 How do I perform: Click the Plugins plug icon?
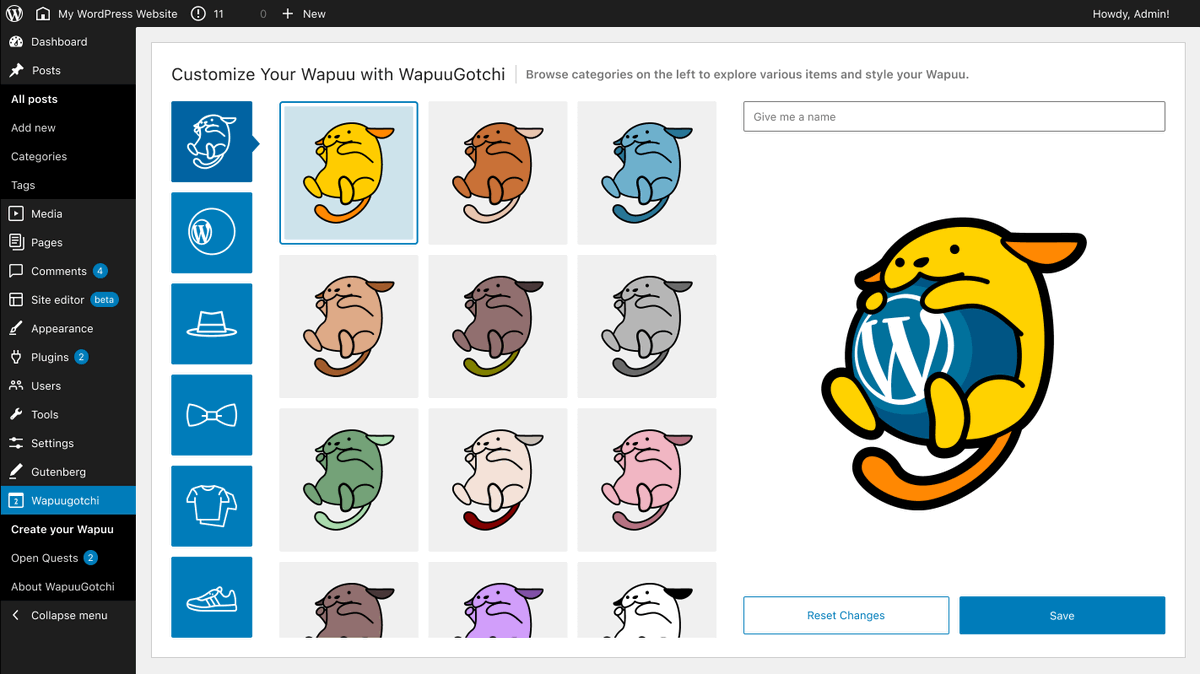(x=16, y=357)
